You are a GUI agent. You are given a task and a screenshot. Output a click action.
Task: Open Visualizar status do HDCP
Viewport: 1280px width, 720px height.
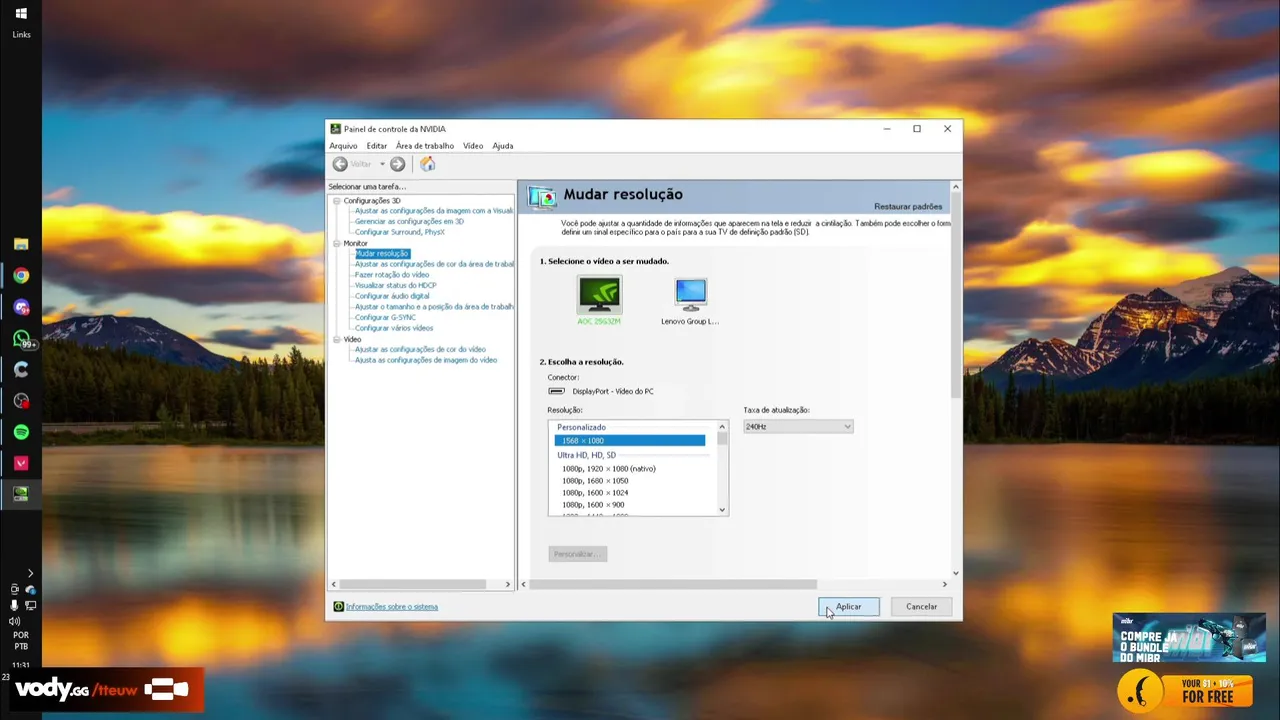point(396,285)
